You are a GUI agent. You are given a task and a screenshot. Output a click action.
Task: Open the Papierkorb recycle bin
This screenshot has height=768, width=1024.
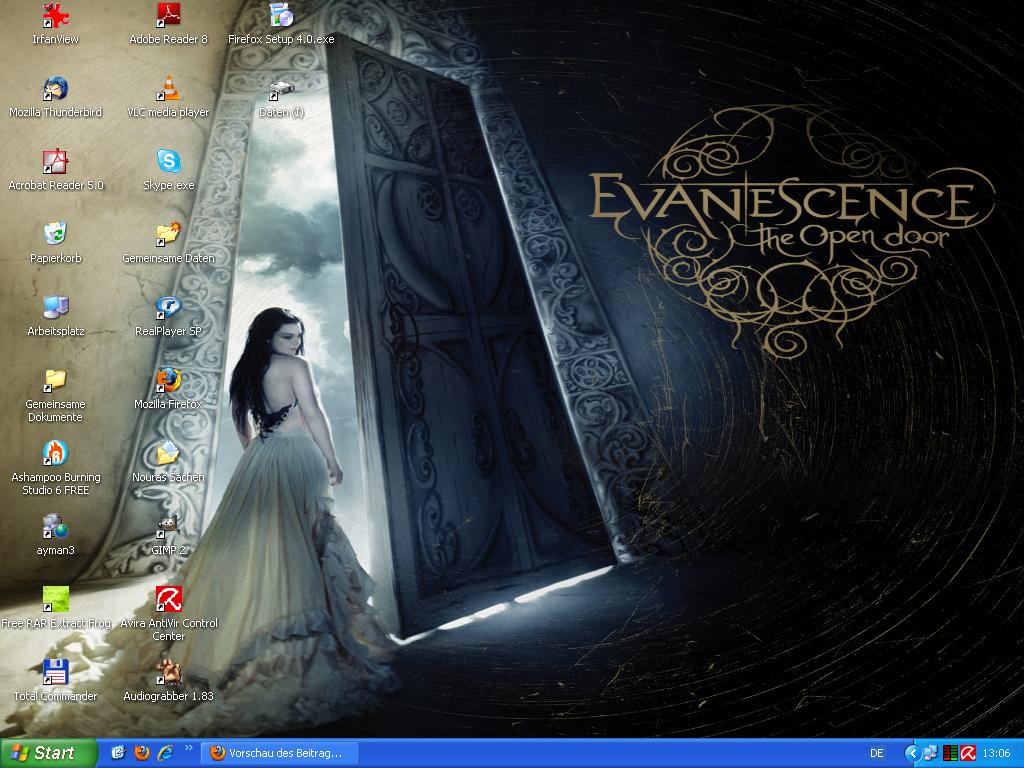pyautogui.click(x=56, y=234)
